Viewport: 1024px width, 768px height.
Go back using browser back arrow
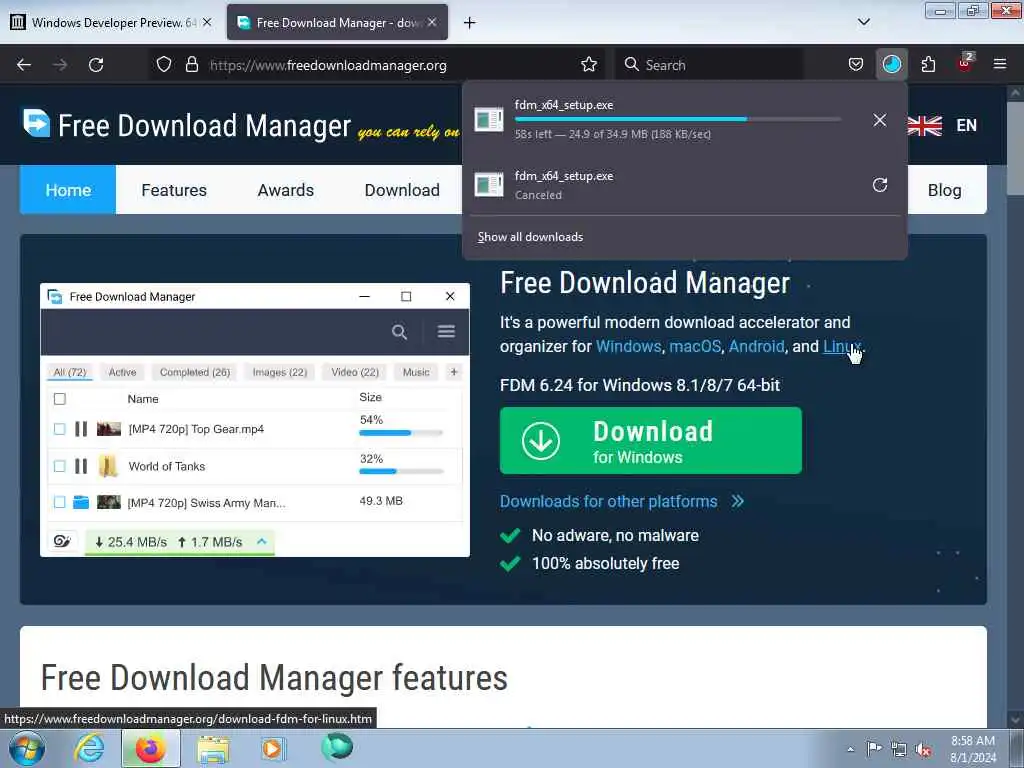tap(24, 65)
